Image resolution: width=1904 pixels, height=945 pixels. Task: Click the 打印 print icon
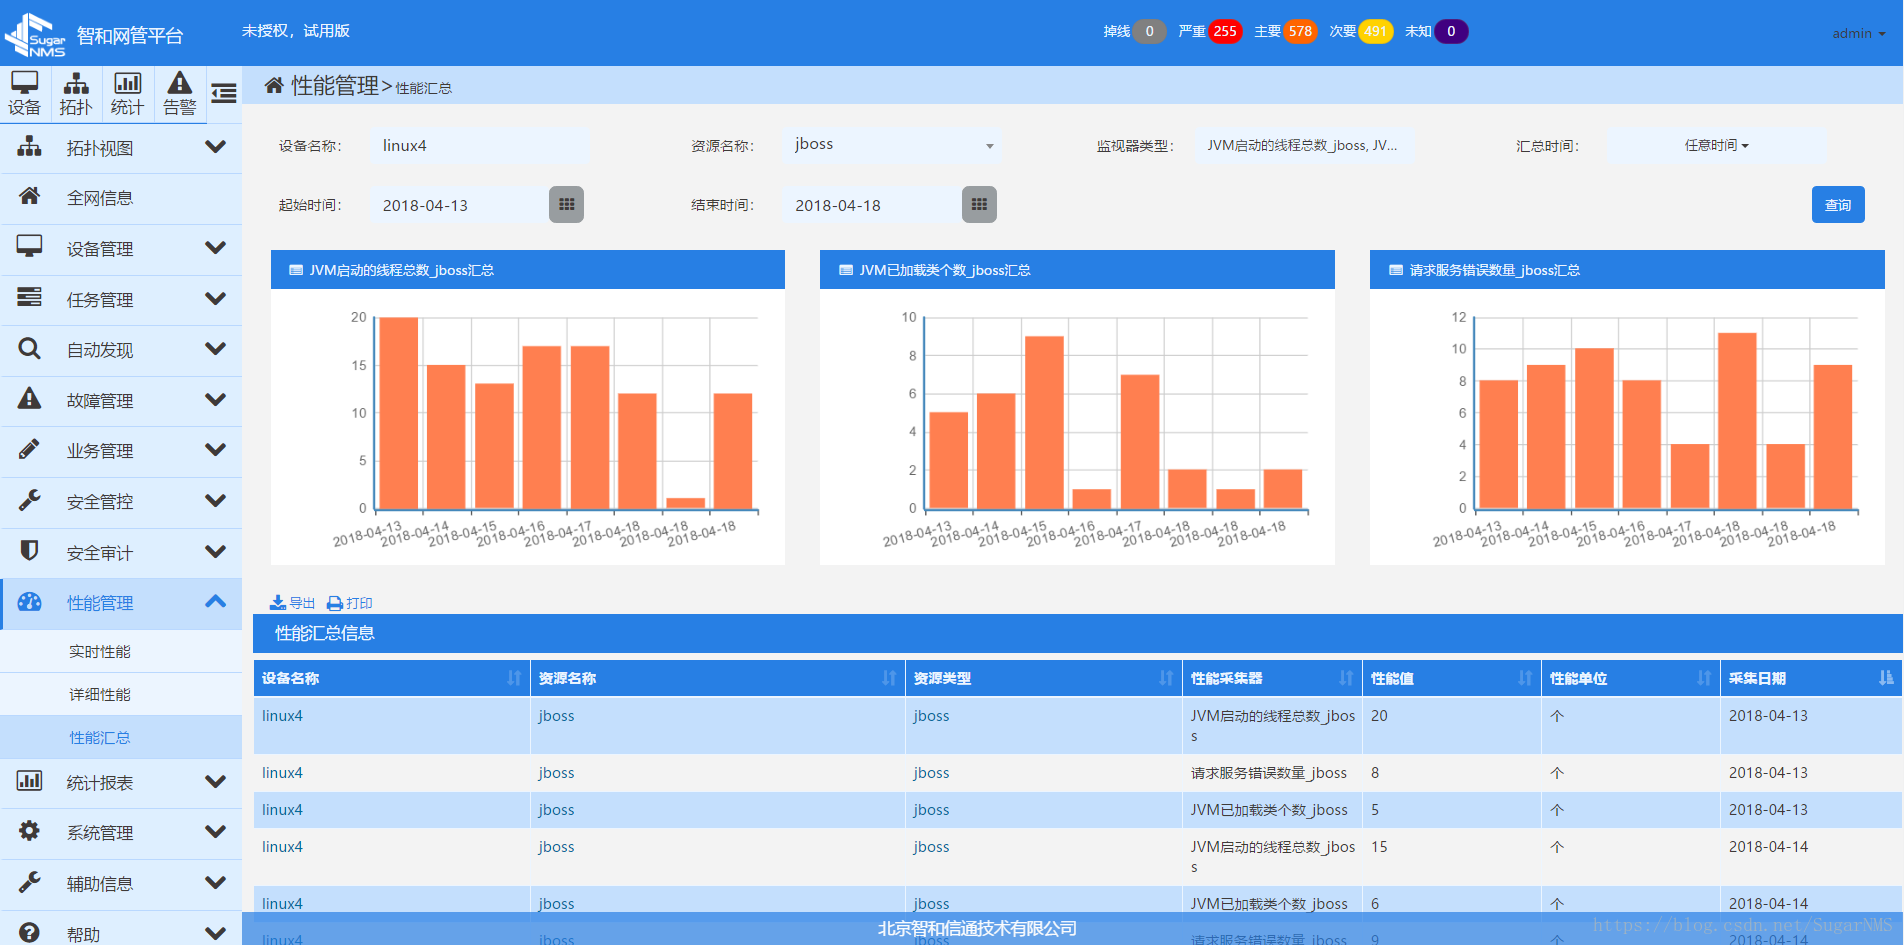(336, 603)
